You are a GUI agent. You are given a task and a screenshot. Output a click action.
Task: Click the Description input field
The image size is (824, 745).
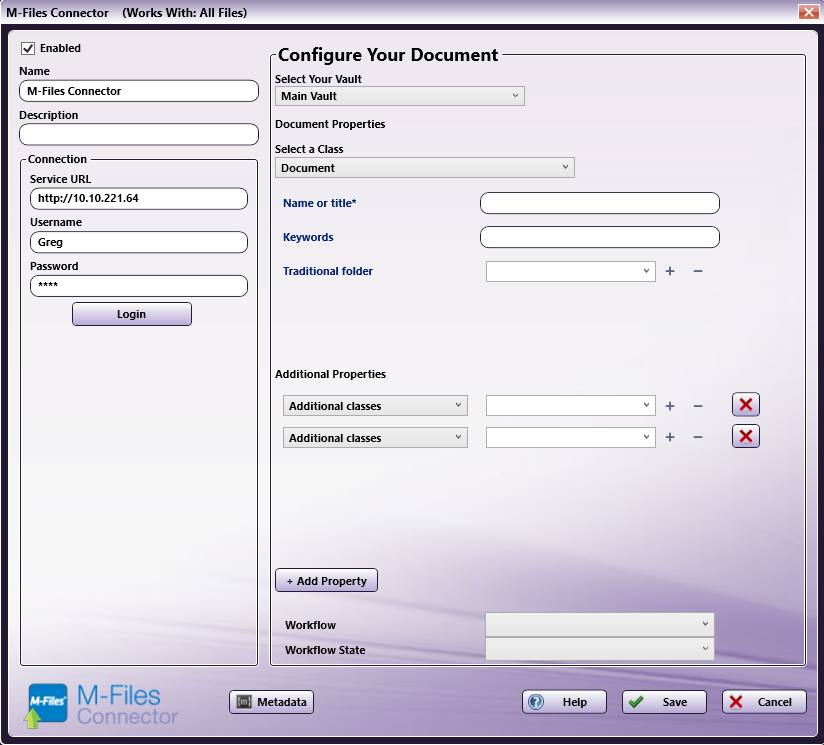pos(139,134)
